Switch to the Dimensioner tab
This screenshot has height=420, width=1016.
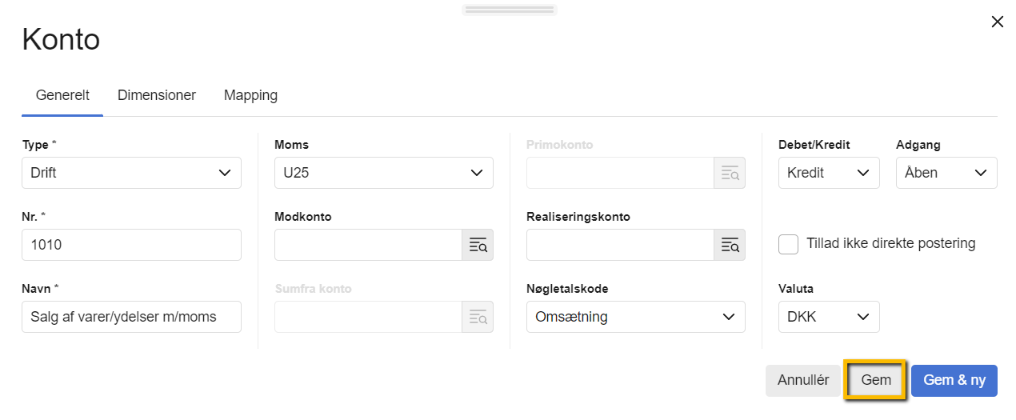(x=156, y=96)
